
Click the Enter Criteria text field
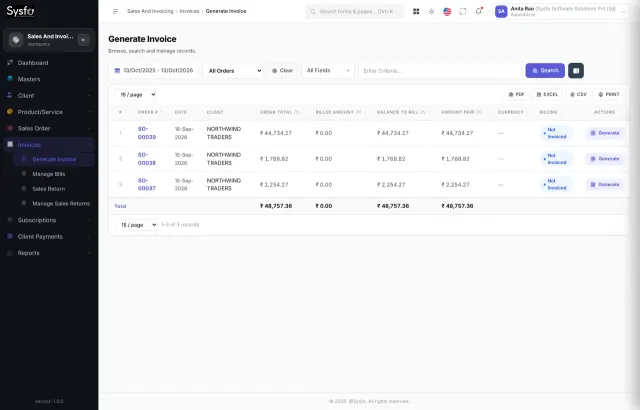[440, 71]
